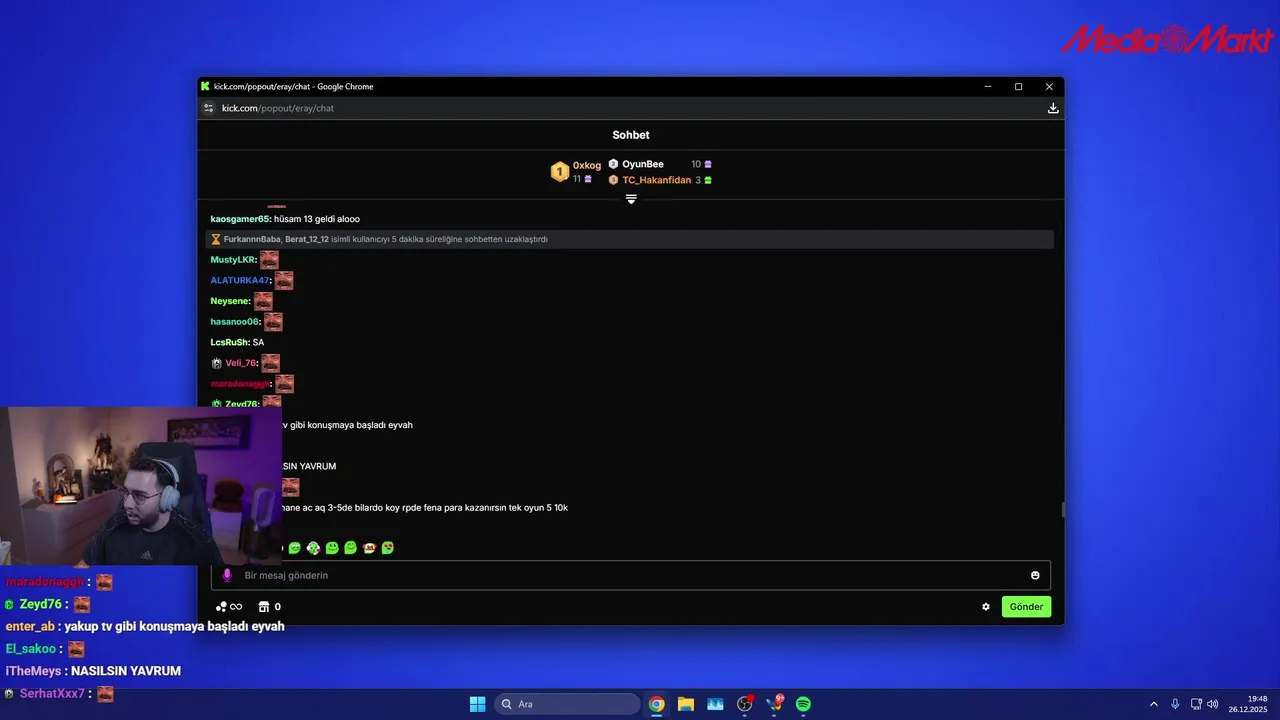
Task: Click the taskbar search box 'Ara'
Action: (x=567, y=704)
